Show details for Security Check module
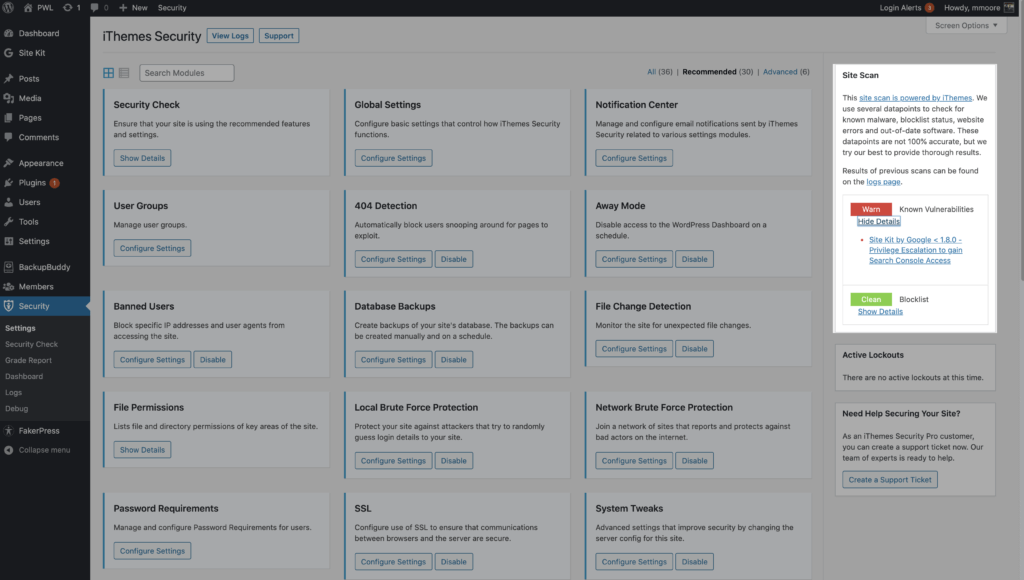Screen dimensions: 1024x580 [x=142, y=158]
